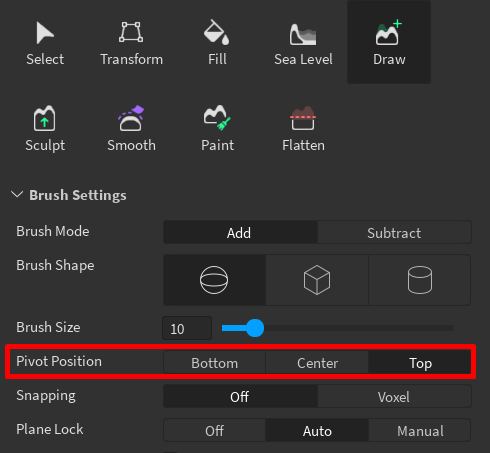Set Pivot Position to Center
The width and height of the screenshot is (490, 453).
point(317,363)
